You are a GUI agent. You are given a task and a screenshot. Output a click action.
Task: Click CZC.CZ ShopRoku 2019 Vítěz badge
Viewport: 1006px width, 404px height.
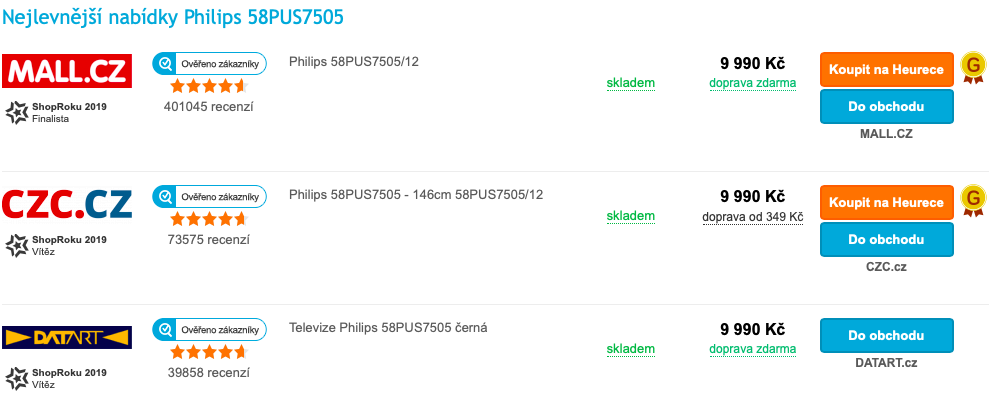pyautogui.click(x=57, y=245)
